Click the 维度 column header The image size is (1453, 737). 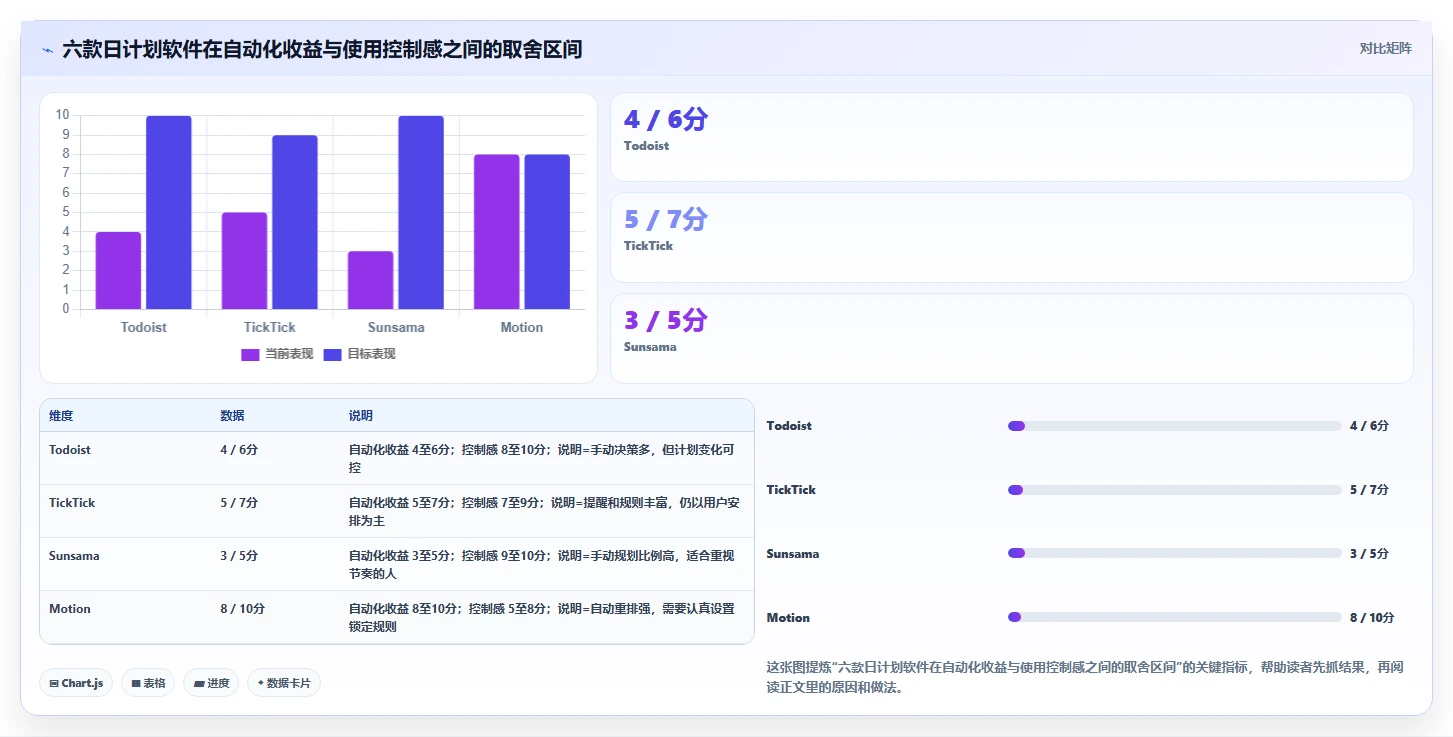tap(61, 416)
